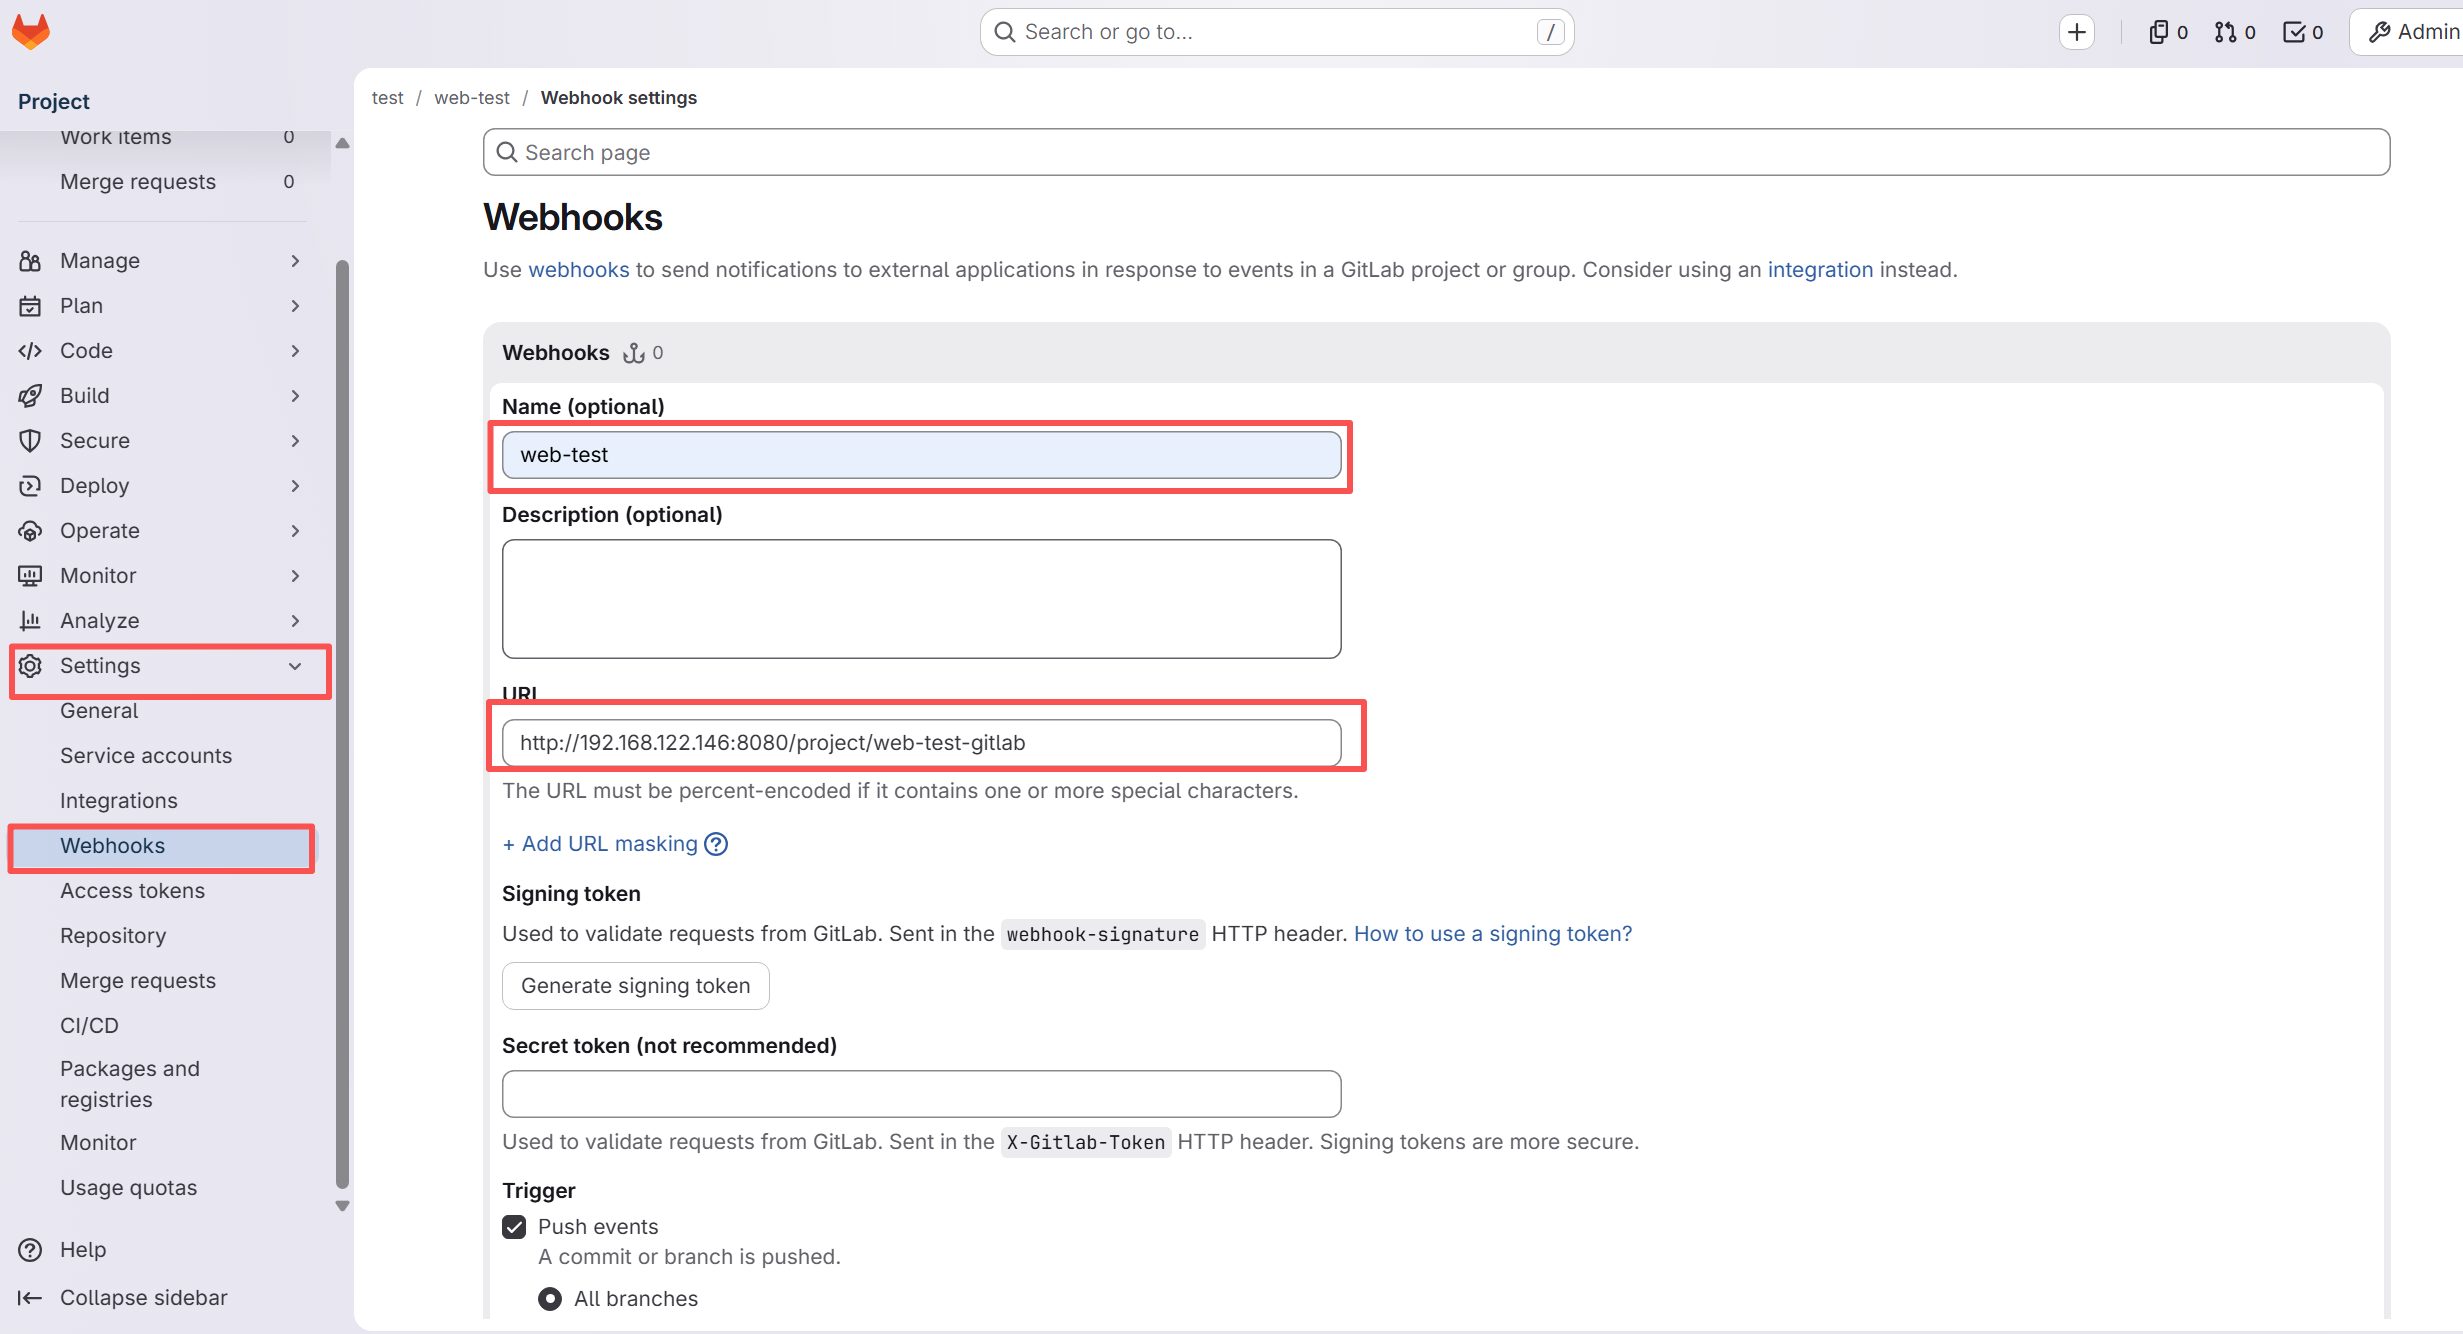
Task: Expand the Secure section chevron
Action: [295, 441]
